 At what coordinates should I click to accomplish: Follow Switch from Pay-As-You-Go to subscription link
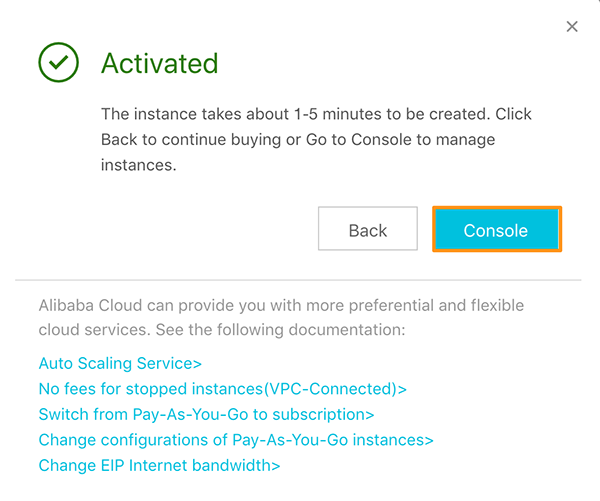point(206,415)
